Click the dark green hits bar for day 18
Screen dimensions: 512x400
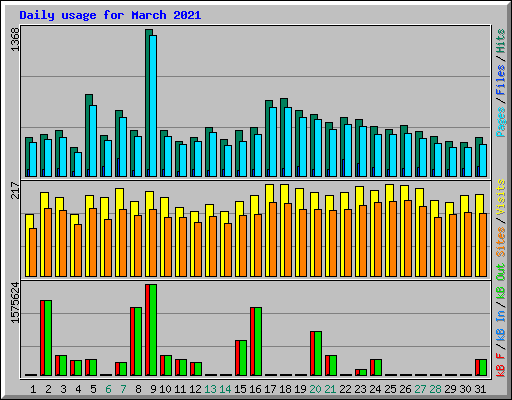tap(283, 137)
